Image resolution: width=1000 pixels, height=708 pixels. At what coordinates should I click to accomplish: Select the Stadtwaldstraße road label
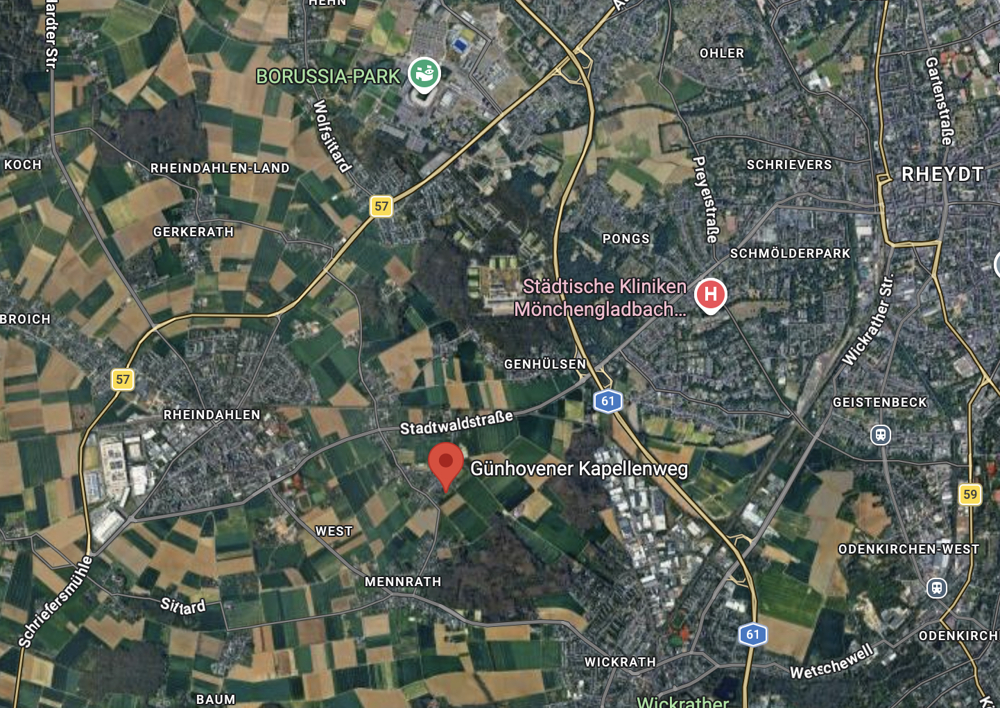457,423
